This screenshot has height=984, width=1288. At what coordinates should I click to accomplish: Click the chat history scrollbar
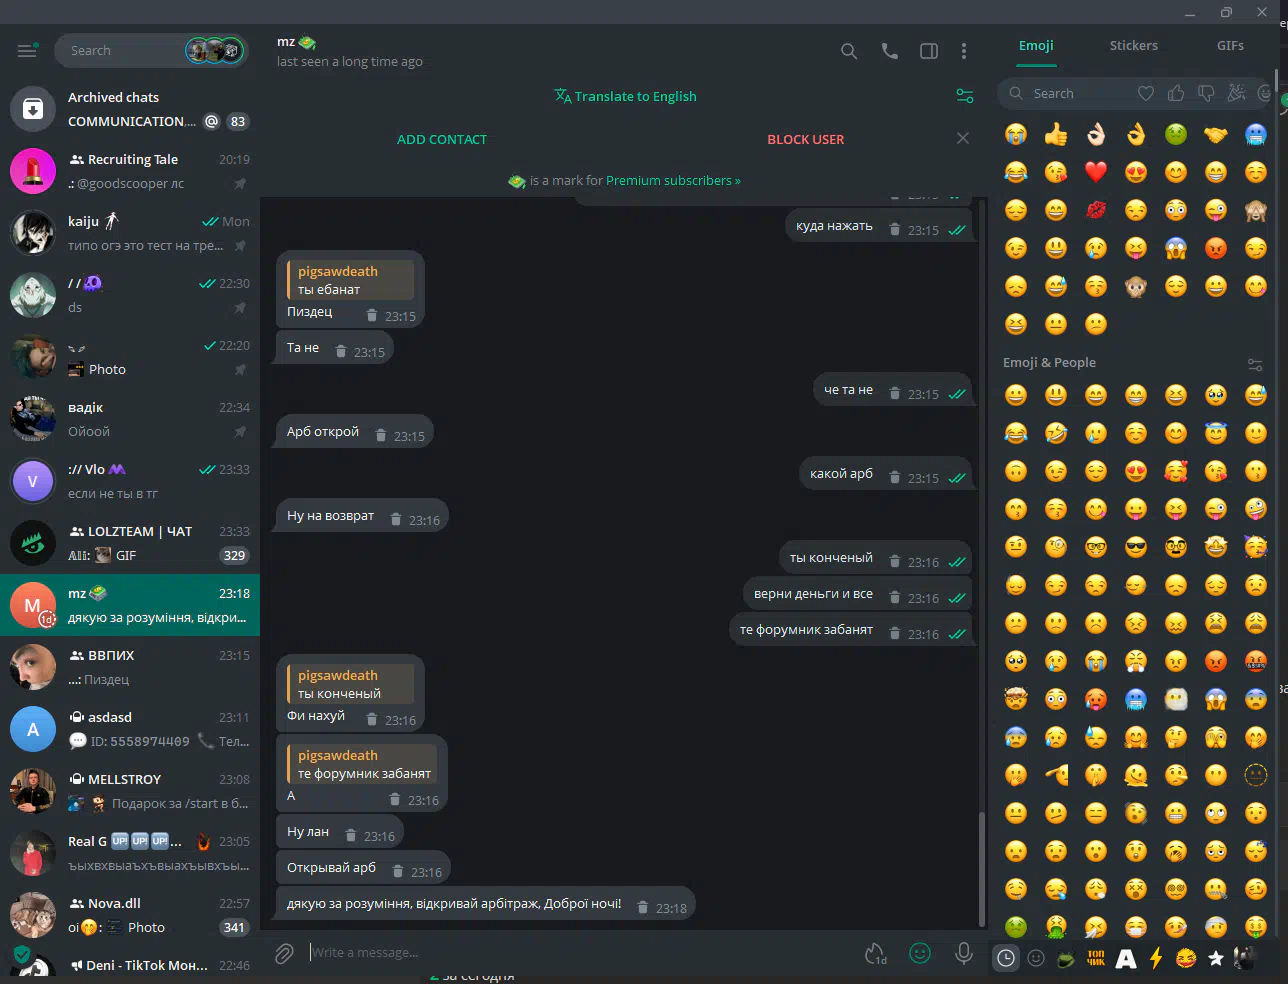pos(981,868)
